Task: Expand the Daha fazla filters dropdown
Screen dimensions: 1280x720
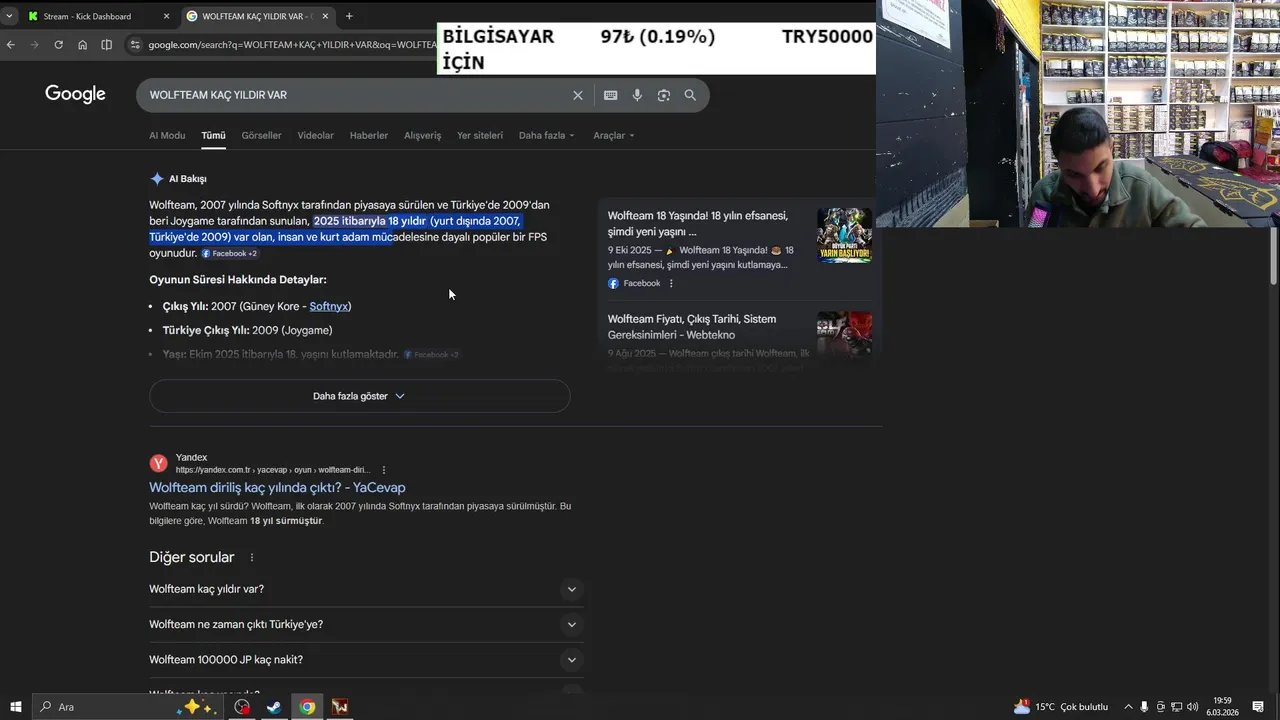Action: (546, 135)
